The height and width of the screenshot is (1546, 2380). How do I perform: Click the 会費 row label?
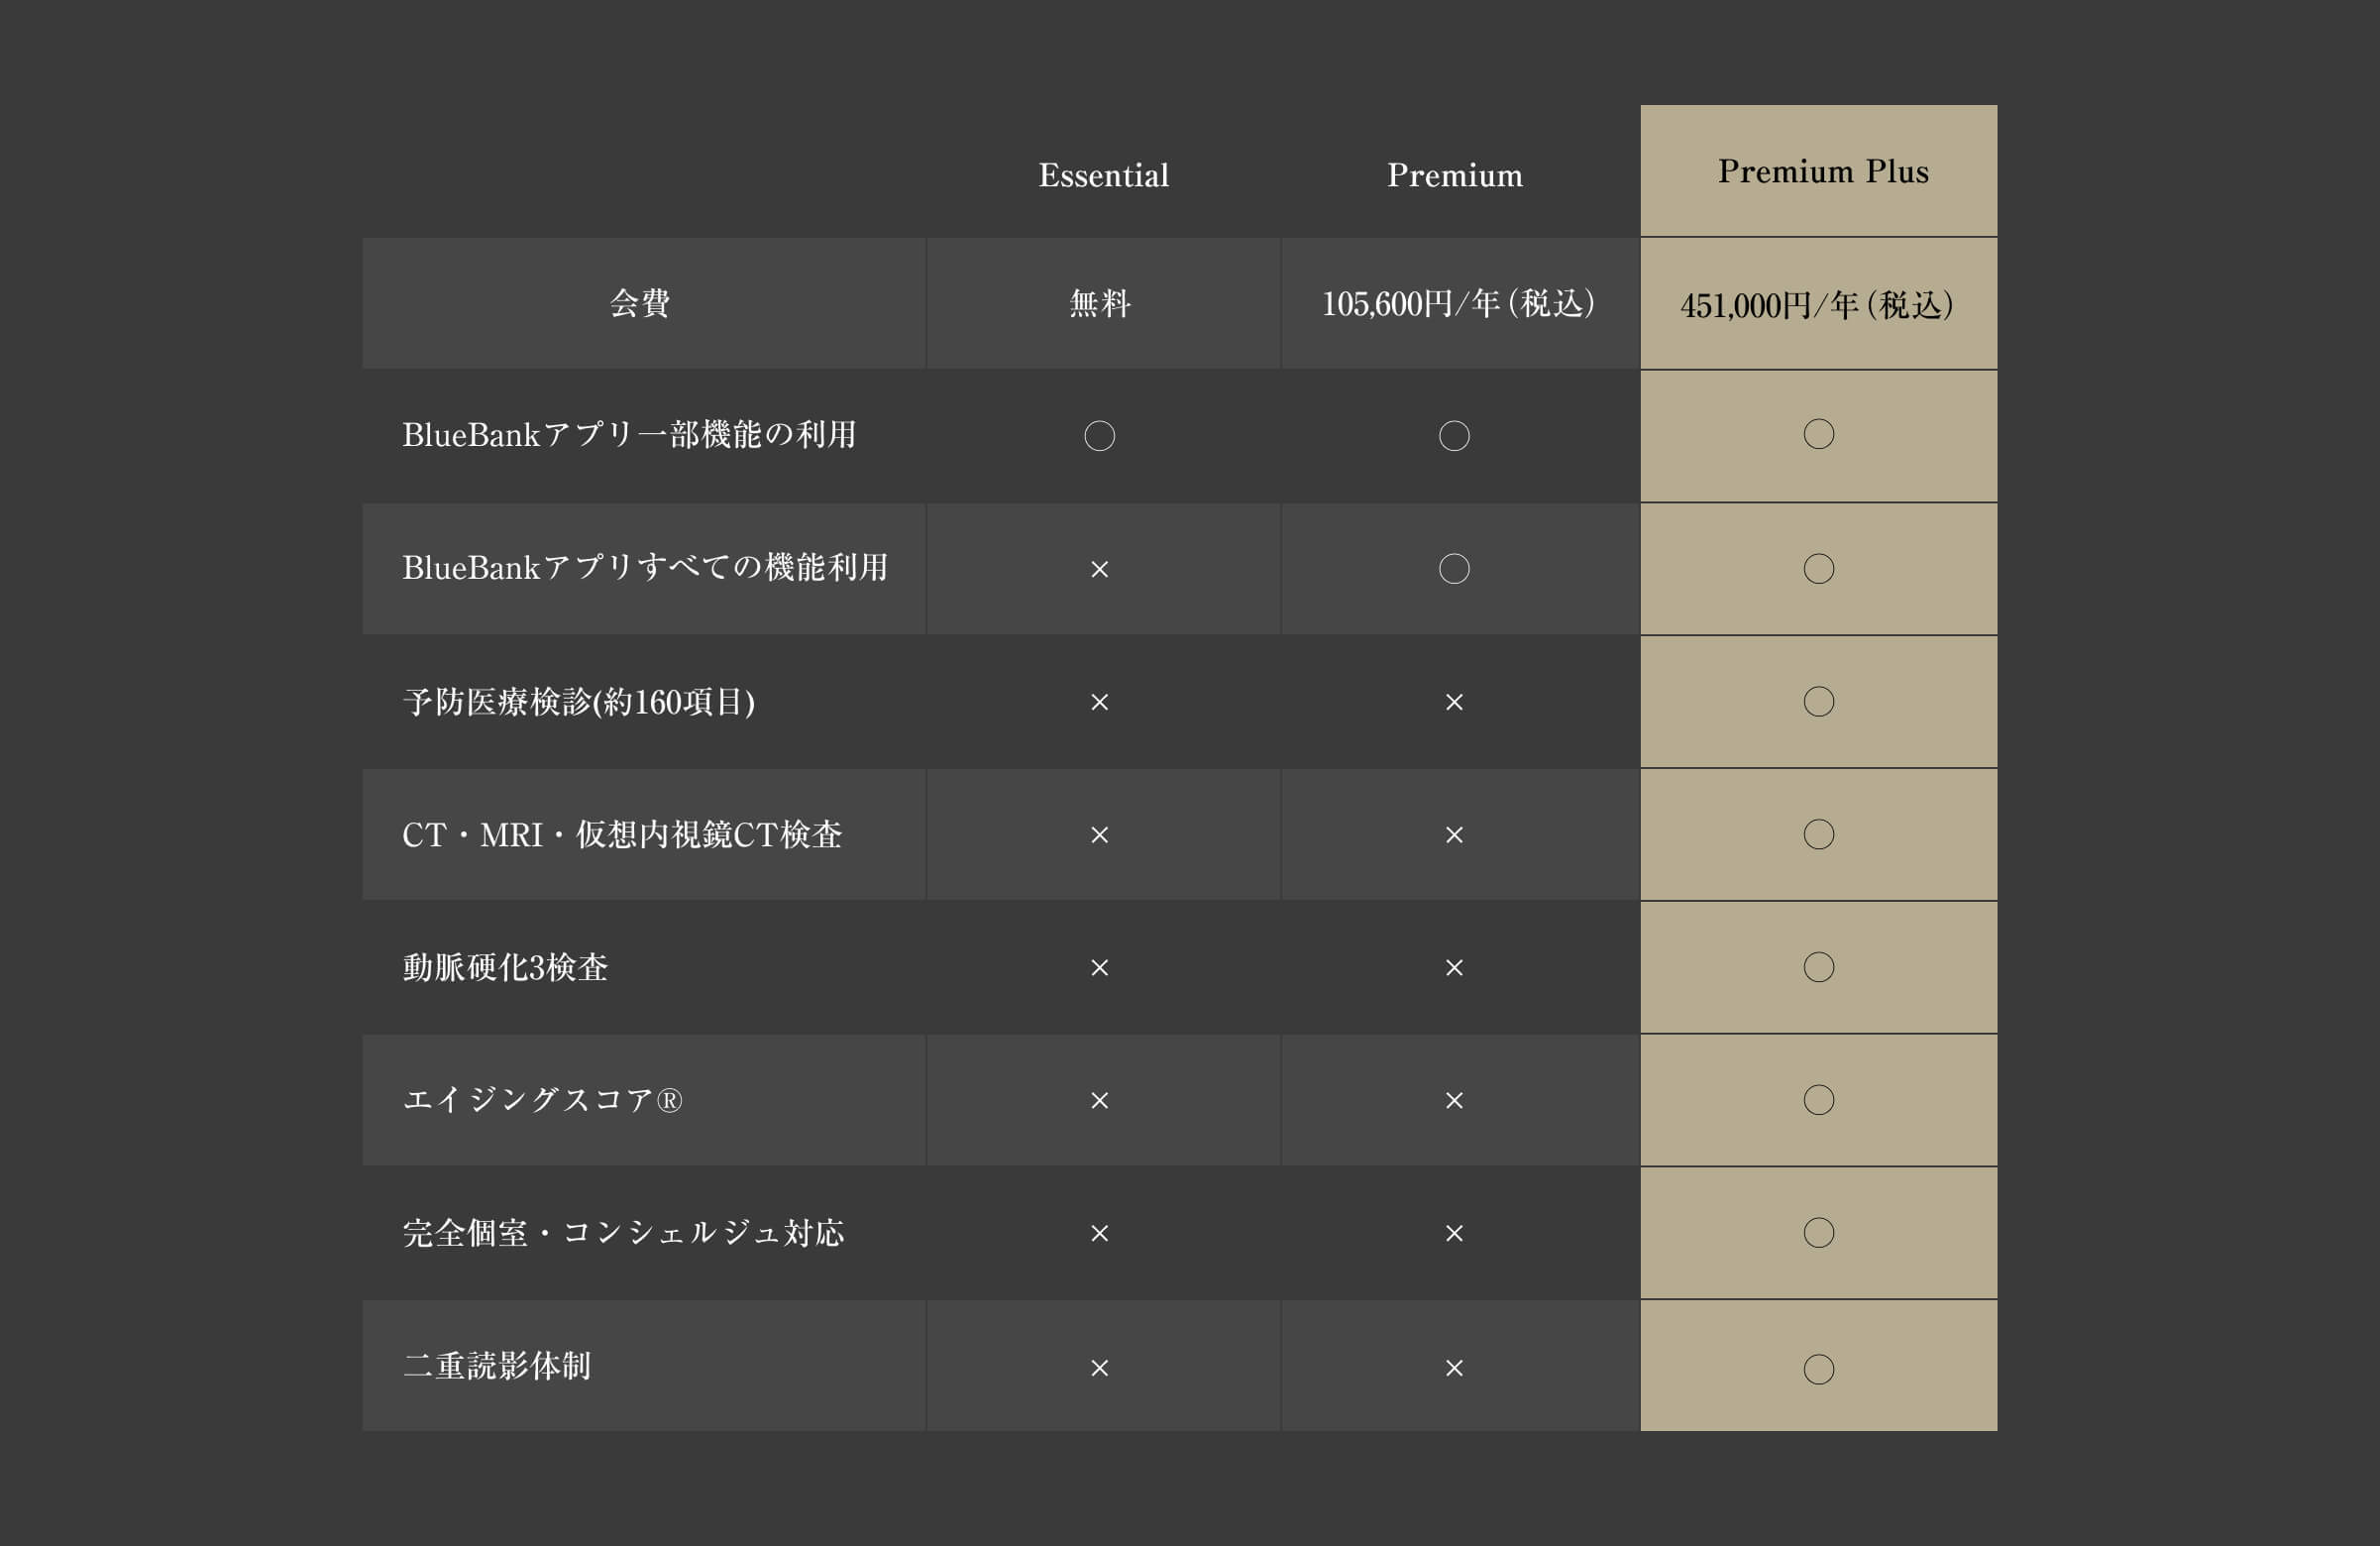(639, 303)
